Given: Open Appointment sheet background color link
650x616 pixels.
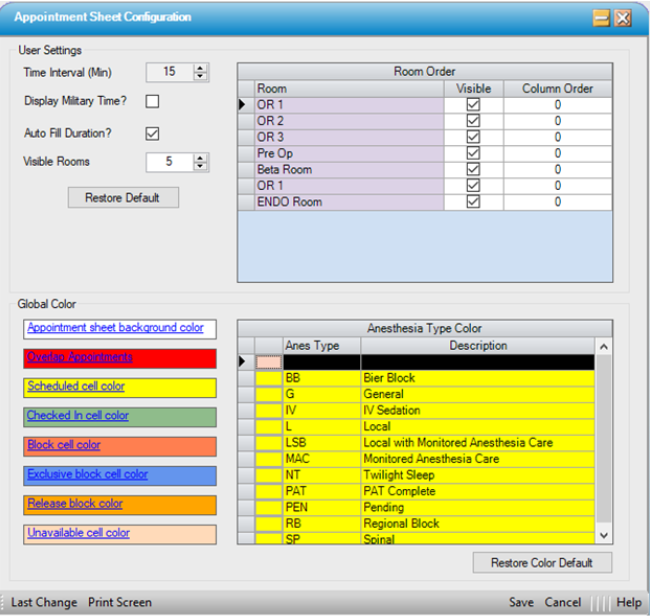Looking at the screenshot, I should pos(115,328).
